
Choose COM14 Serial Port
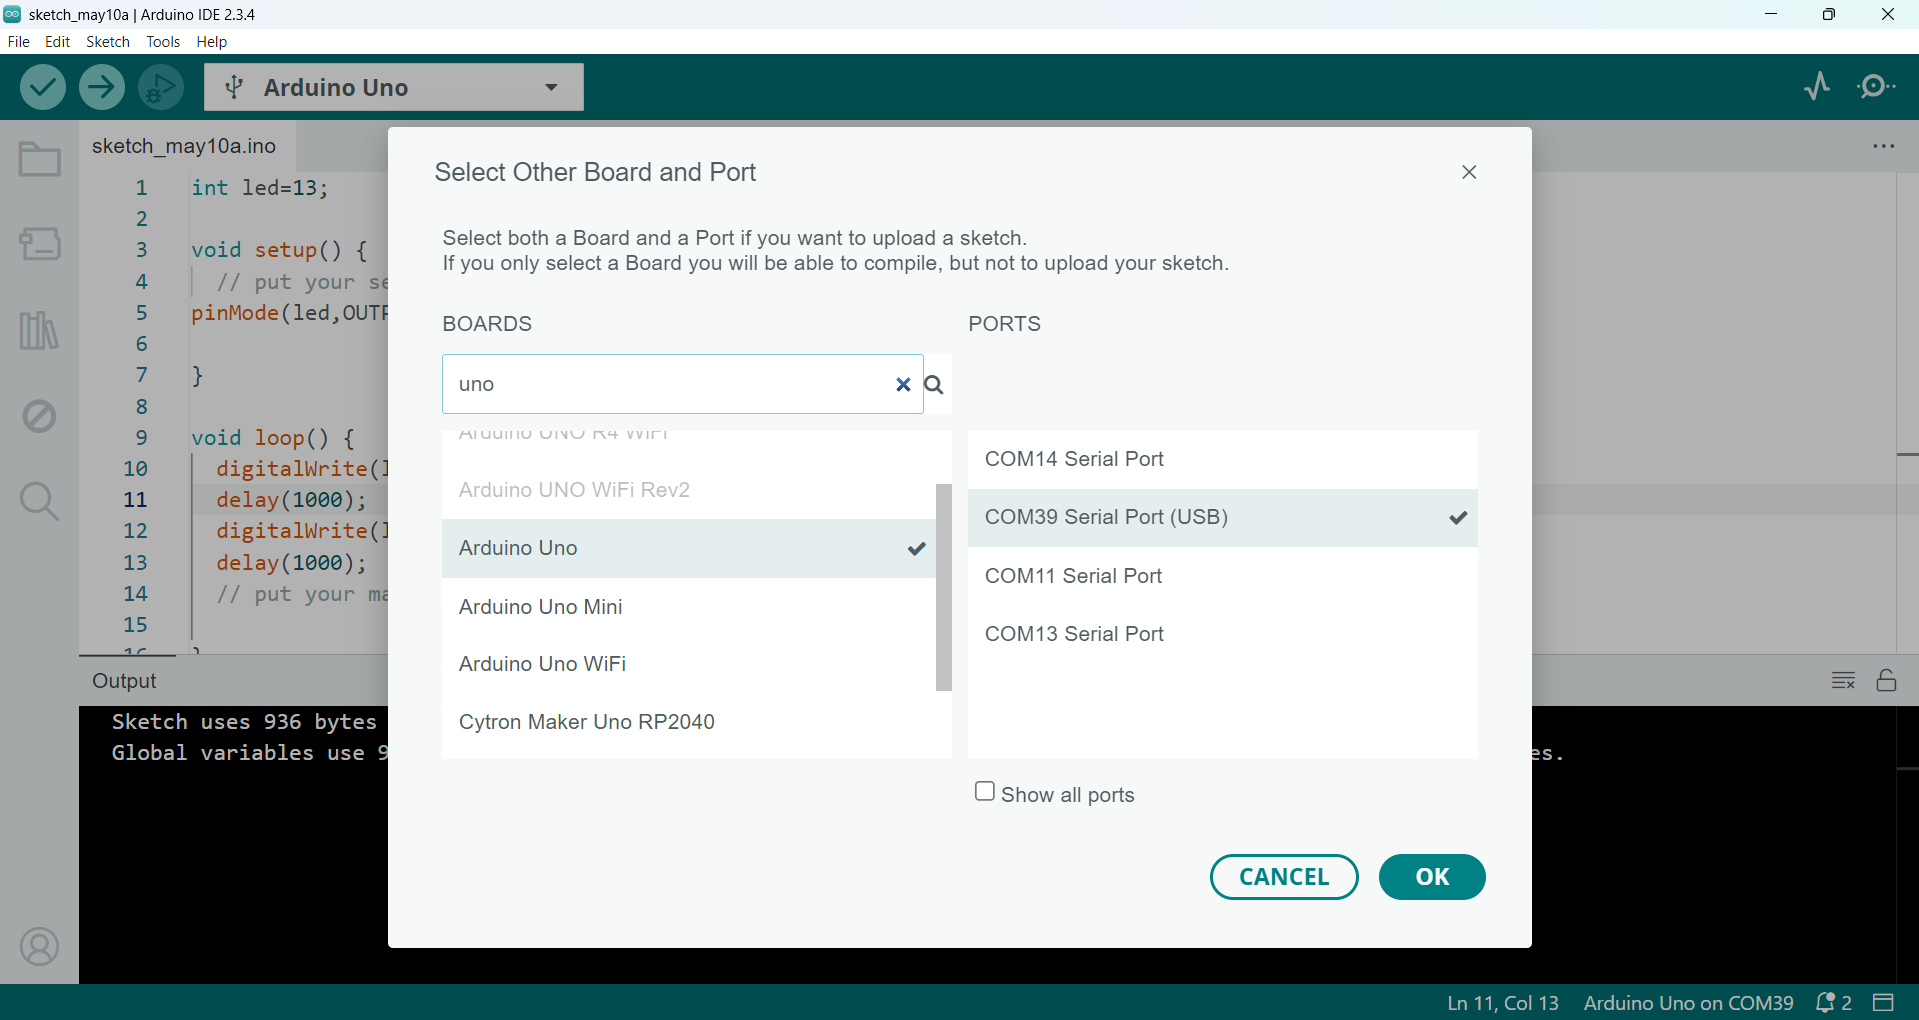[1222, 459]
